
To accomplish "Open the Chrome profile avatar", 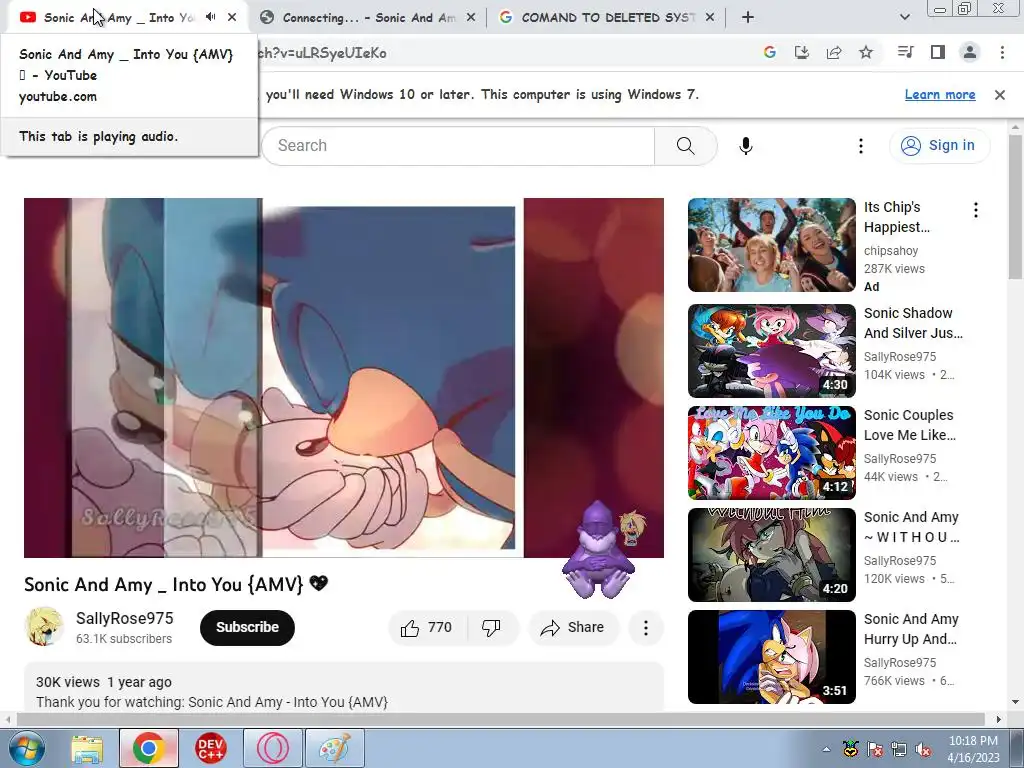I will coord(970,52).
